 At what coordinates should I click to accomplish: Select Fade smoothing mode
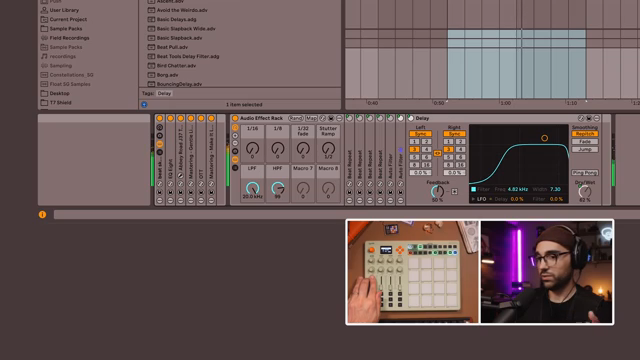pos(584,142)
